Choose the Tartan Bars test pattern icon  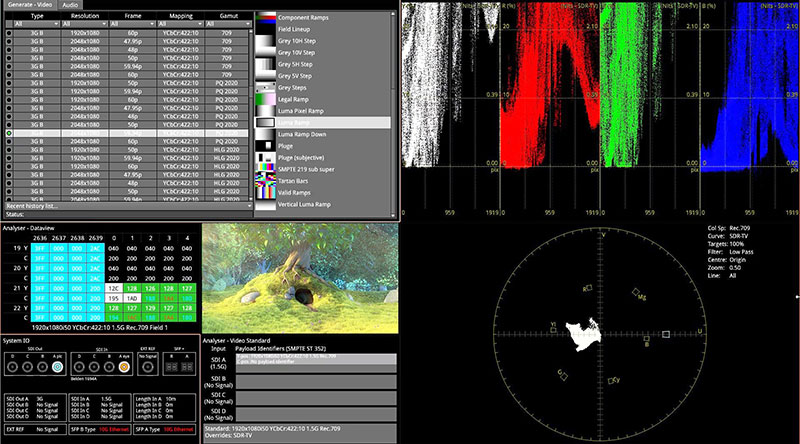coord(265,179)
